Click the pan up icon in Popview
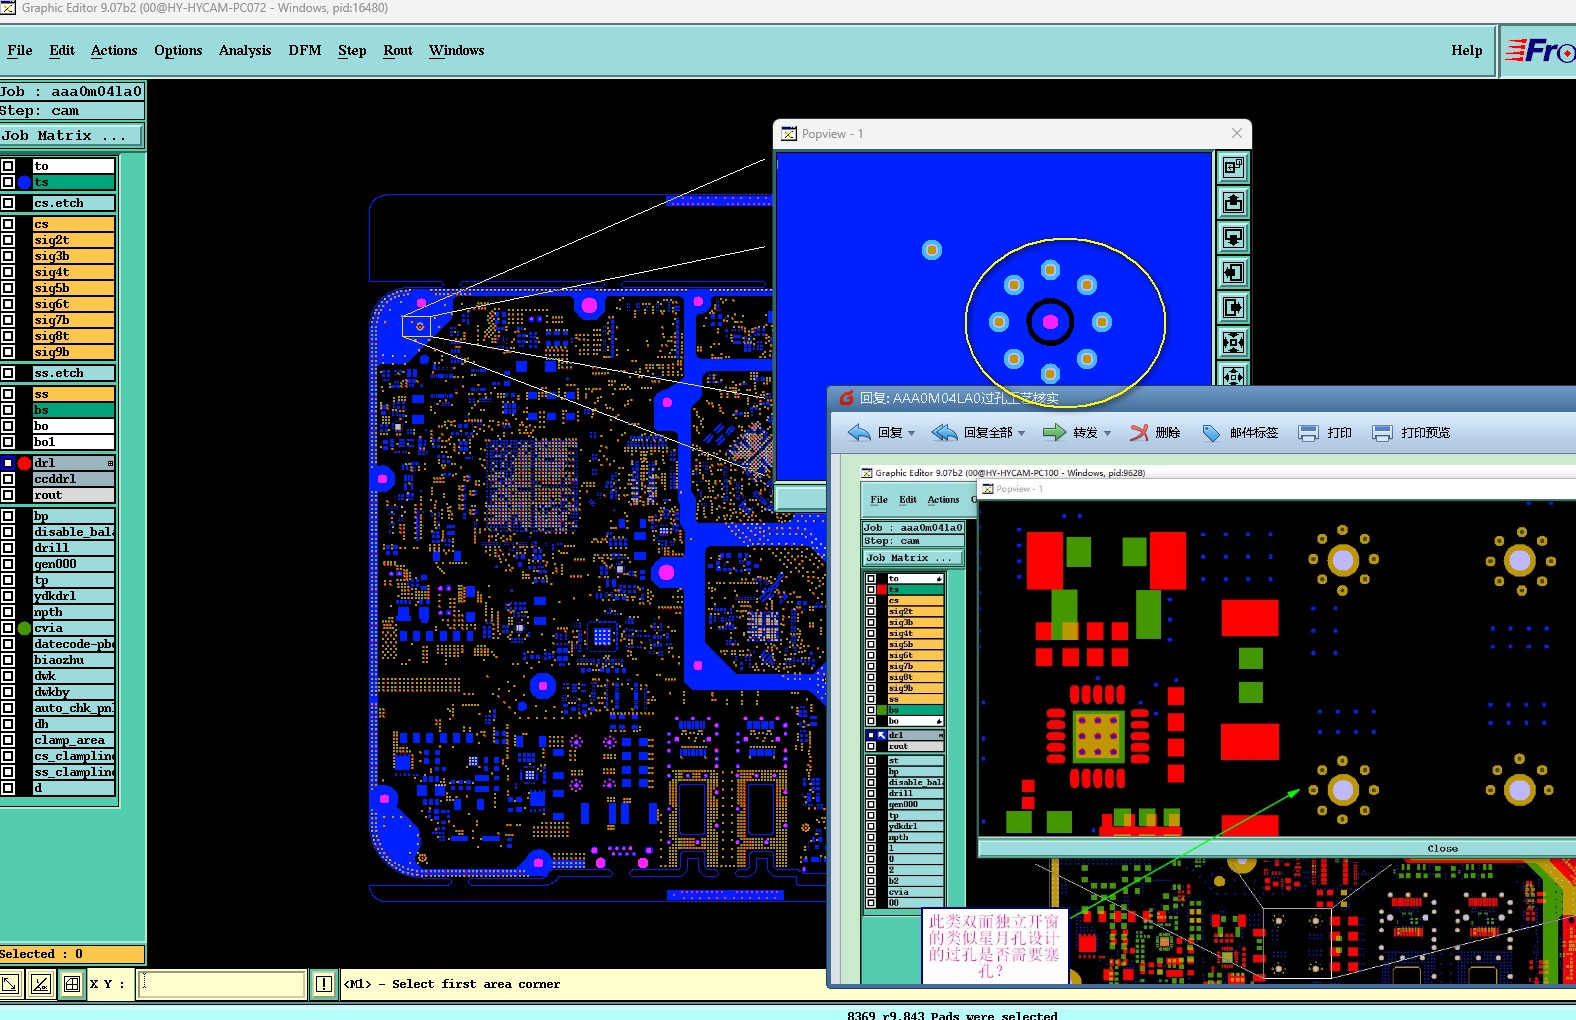 coord(1233,202)
